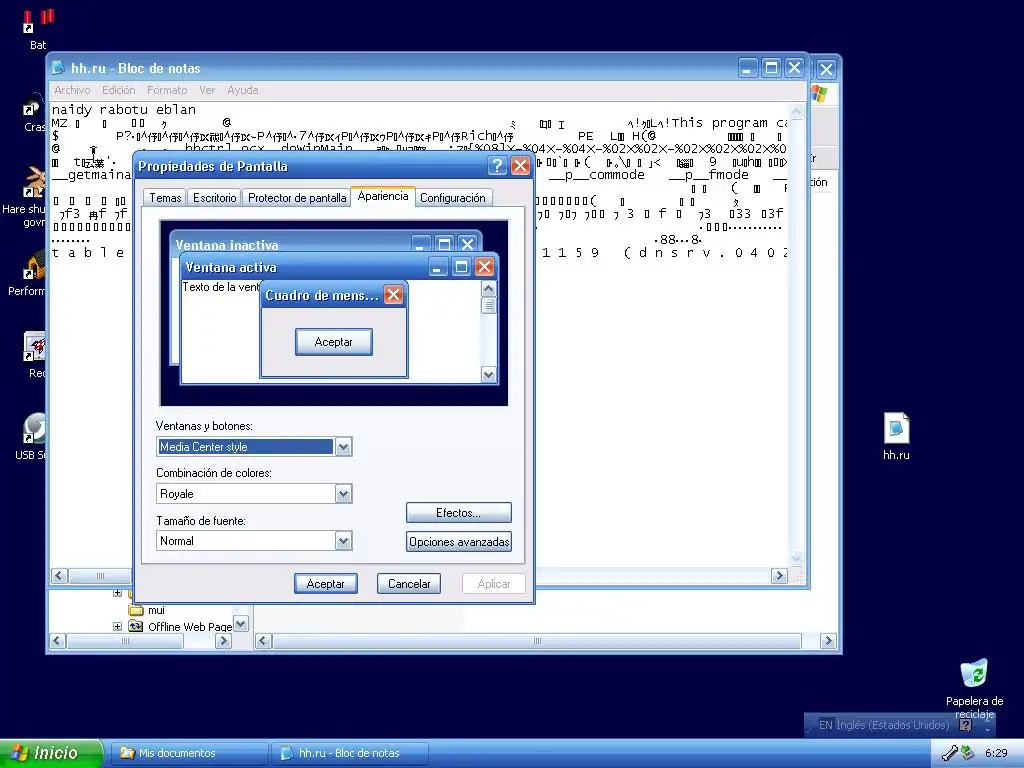Open the Temas tab

point(165,198)
